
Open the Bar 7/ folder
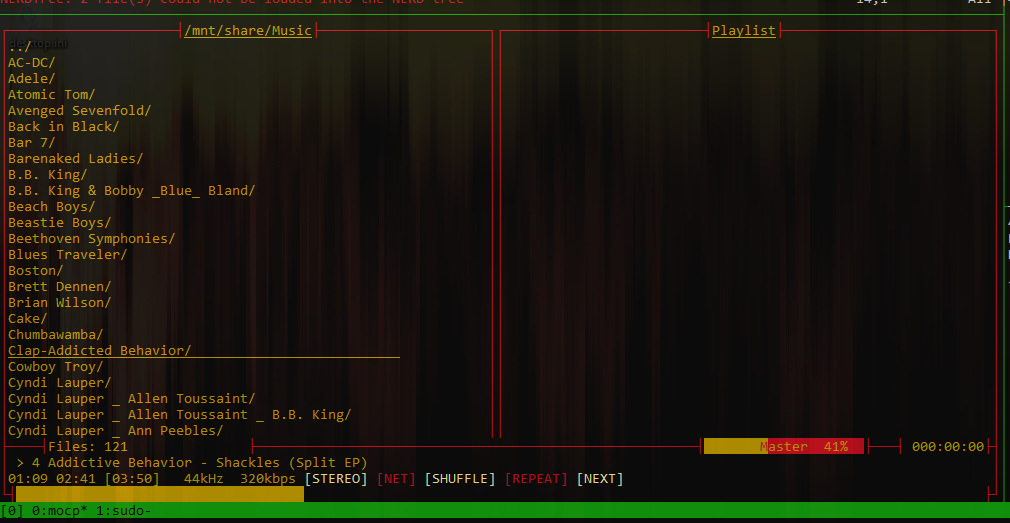32,143
